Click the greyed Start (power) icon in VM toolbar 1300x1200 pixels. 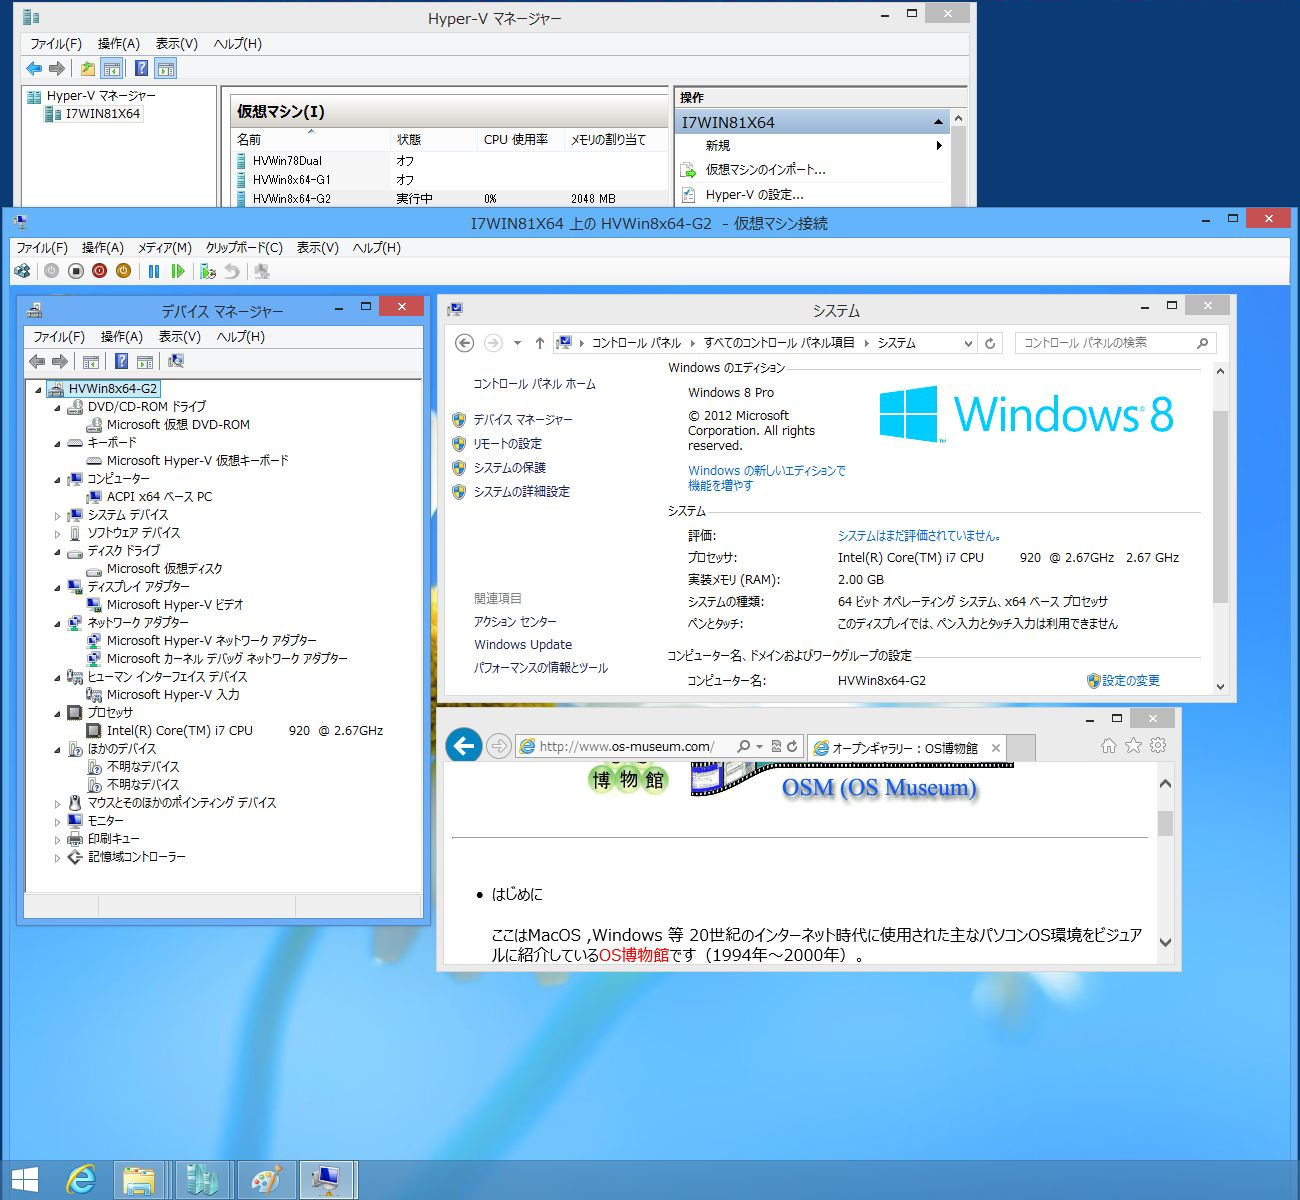[52, 271]
